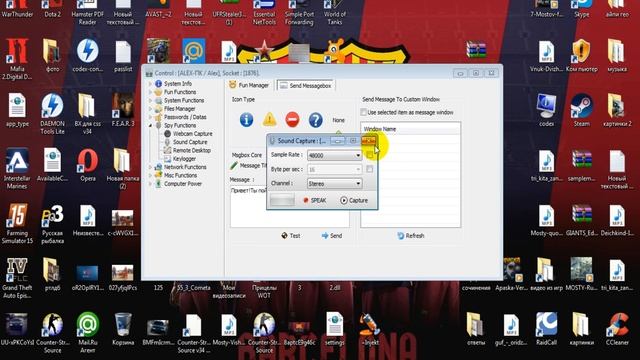Open the Grand Theft Auto desktop icon
The height and width of the screenshot is (360, 640).
[x=17, y=278]
